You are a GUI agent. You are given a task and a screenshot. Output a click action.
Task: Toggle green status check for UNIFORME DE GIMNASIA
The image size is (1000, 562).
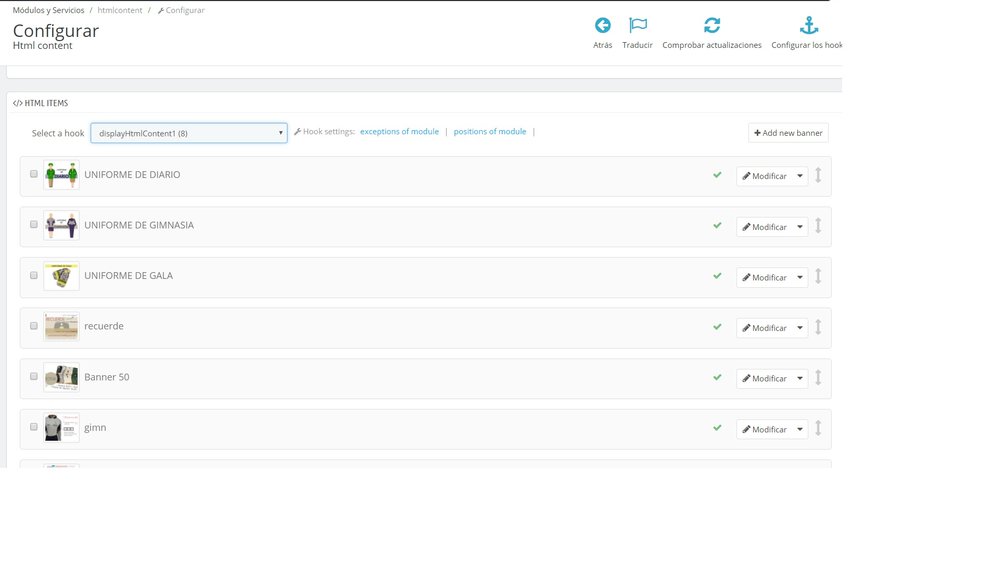(717, 225)
